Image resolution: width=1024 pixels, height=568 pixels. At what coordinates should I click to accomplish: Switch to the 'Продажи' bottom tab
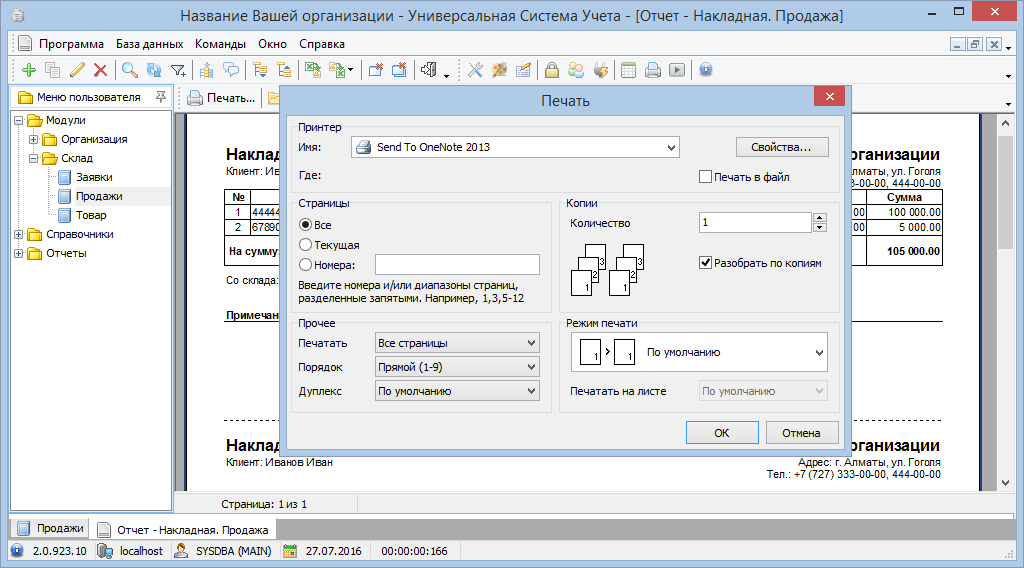pos(50,528)
